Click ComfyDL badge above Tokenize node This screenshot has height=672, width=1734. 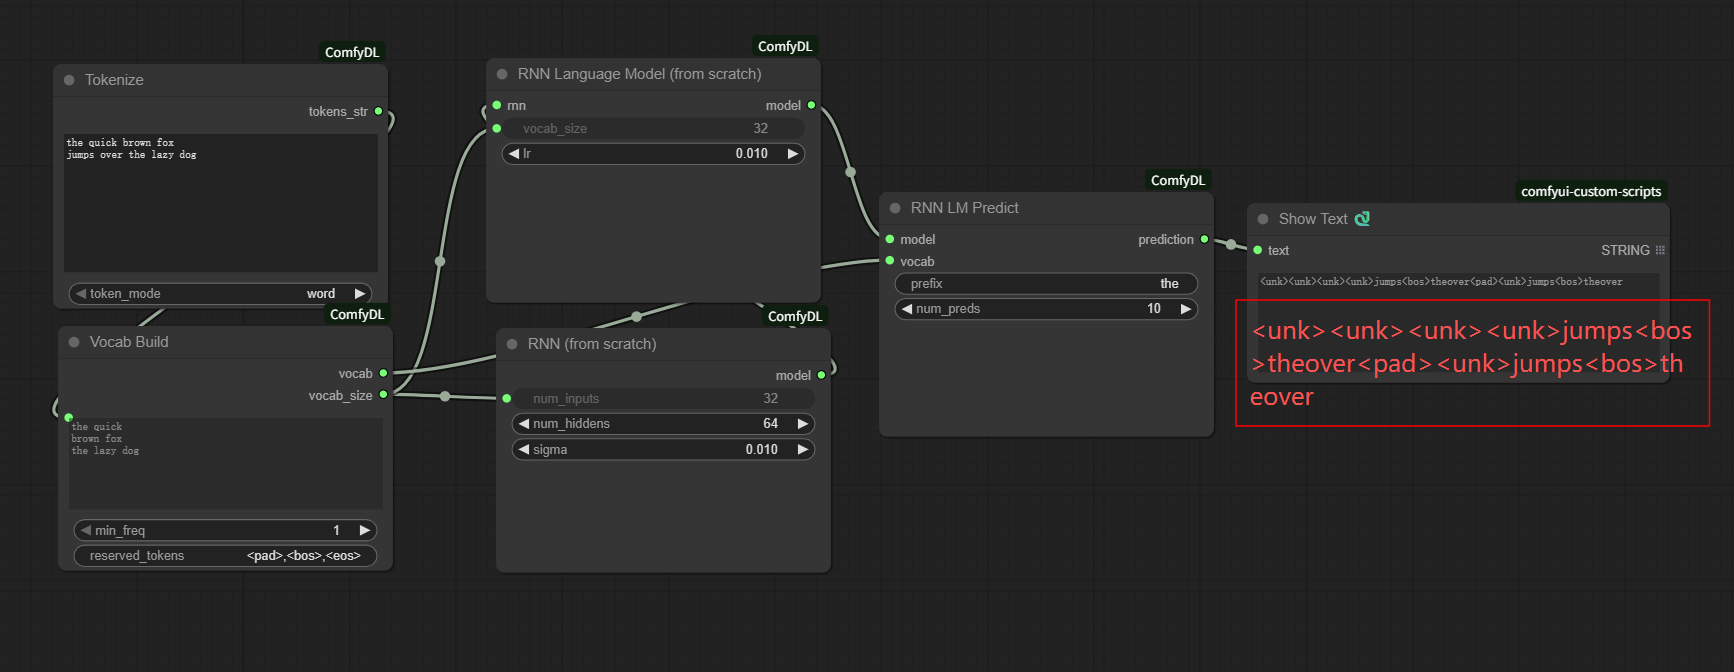(352, 52)
